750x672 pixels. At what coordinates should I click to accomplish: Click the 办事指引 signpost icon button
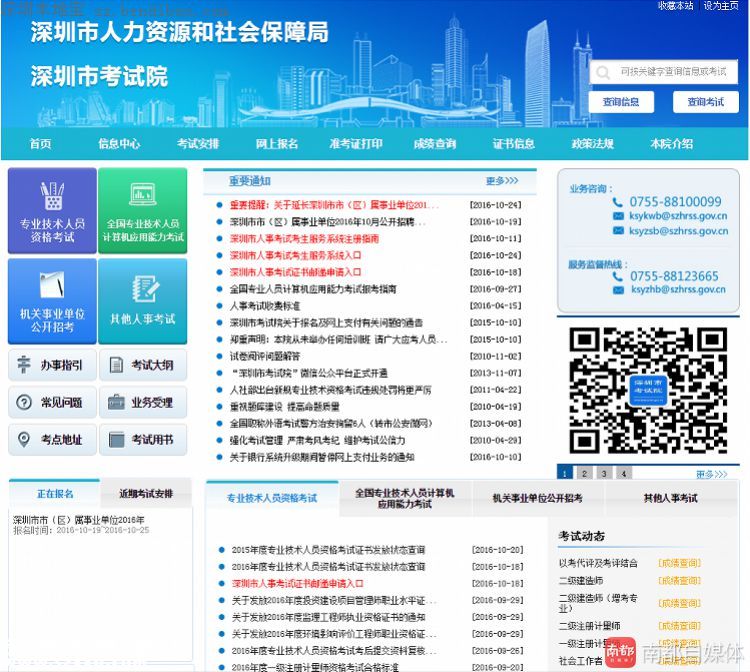52,365
